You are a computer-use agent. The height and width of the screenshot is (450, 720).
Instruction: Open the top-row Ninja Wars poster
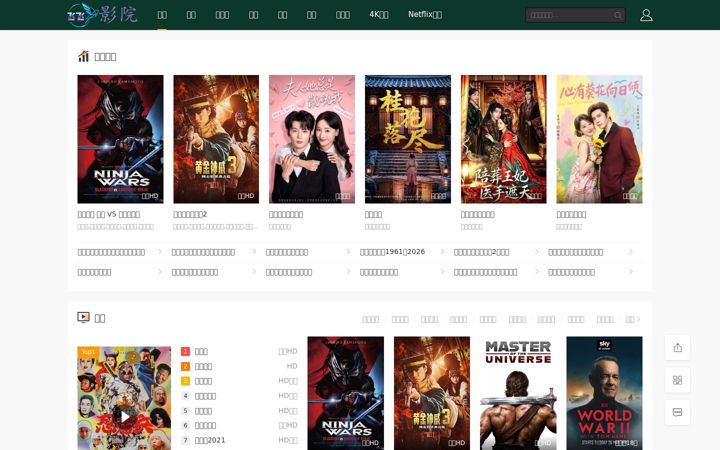[120, 139]
